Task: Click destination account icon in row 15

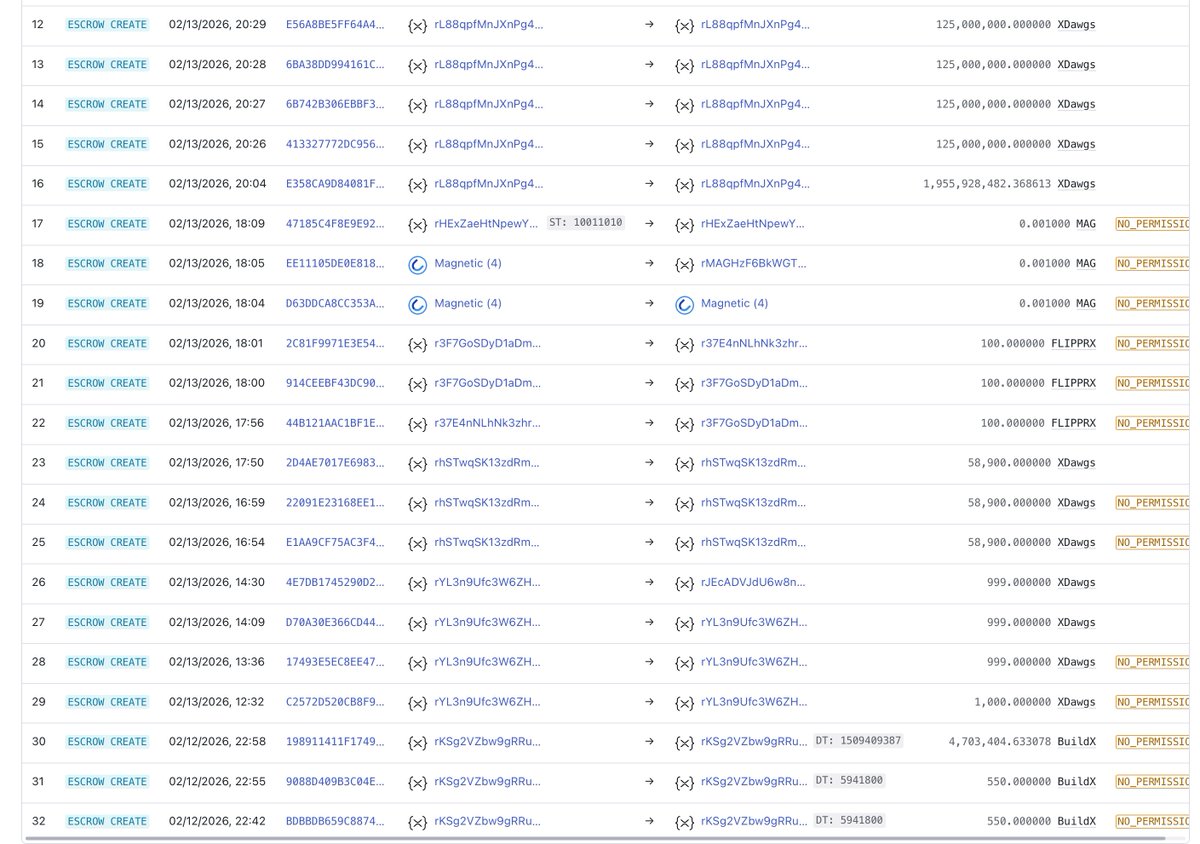Action: click(685, 144)
